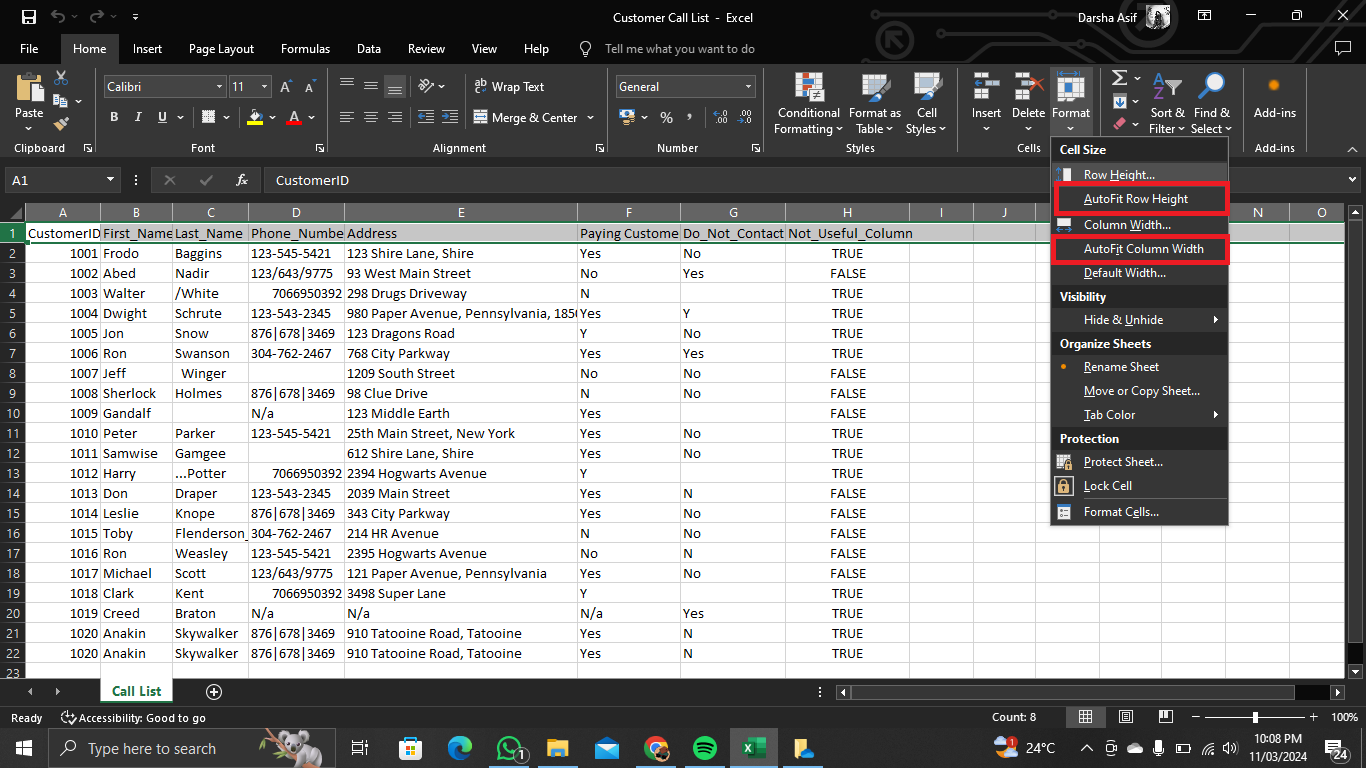Toggle Bold text formatting
The height and width of the screenshot is (768, 1366).
click(114, 117)
